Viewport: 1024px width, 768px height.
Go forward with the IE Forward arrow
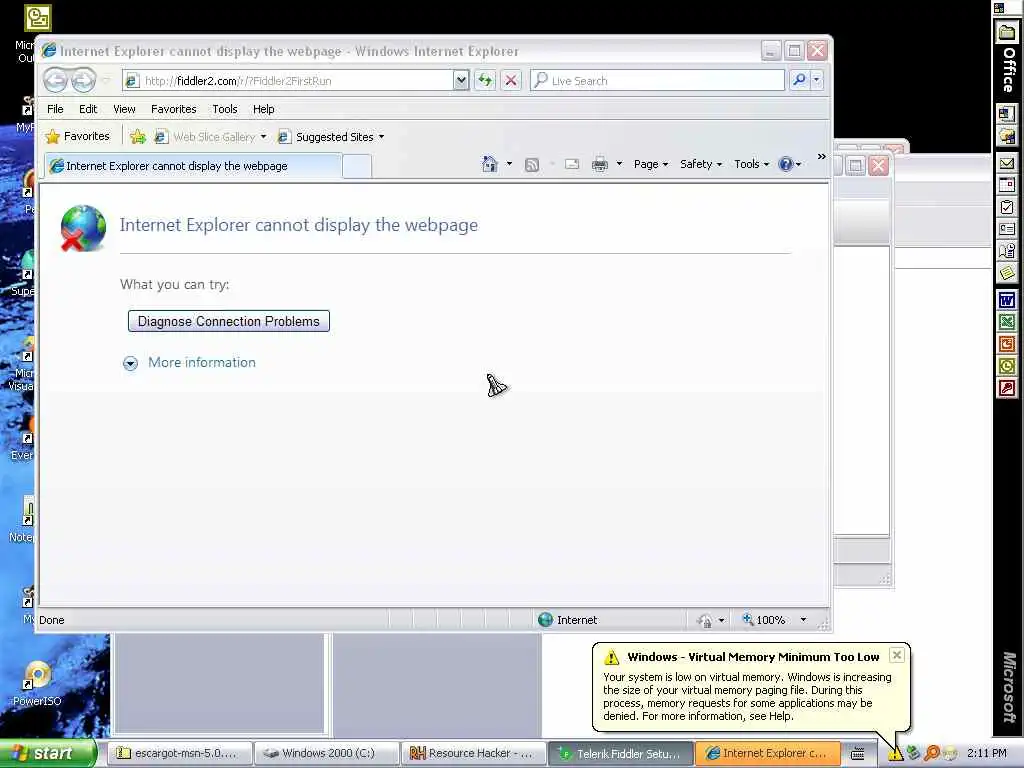[84, 80]
